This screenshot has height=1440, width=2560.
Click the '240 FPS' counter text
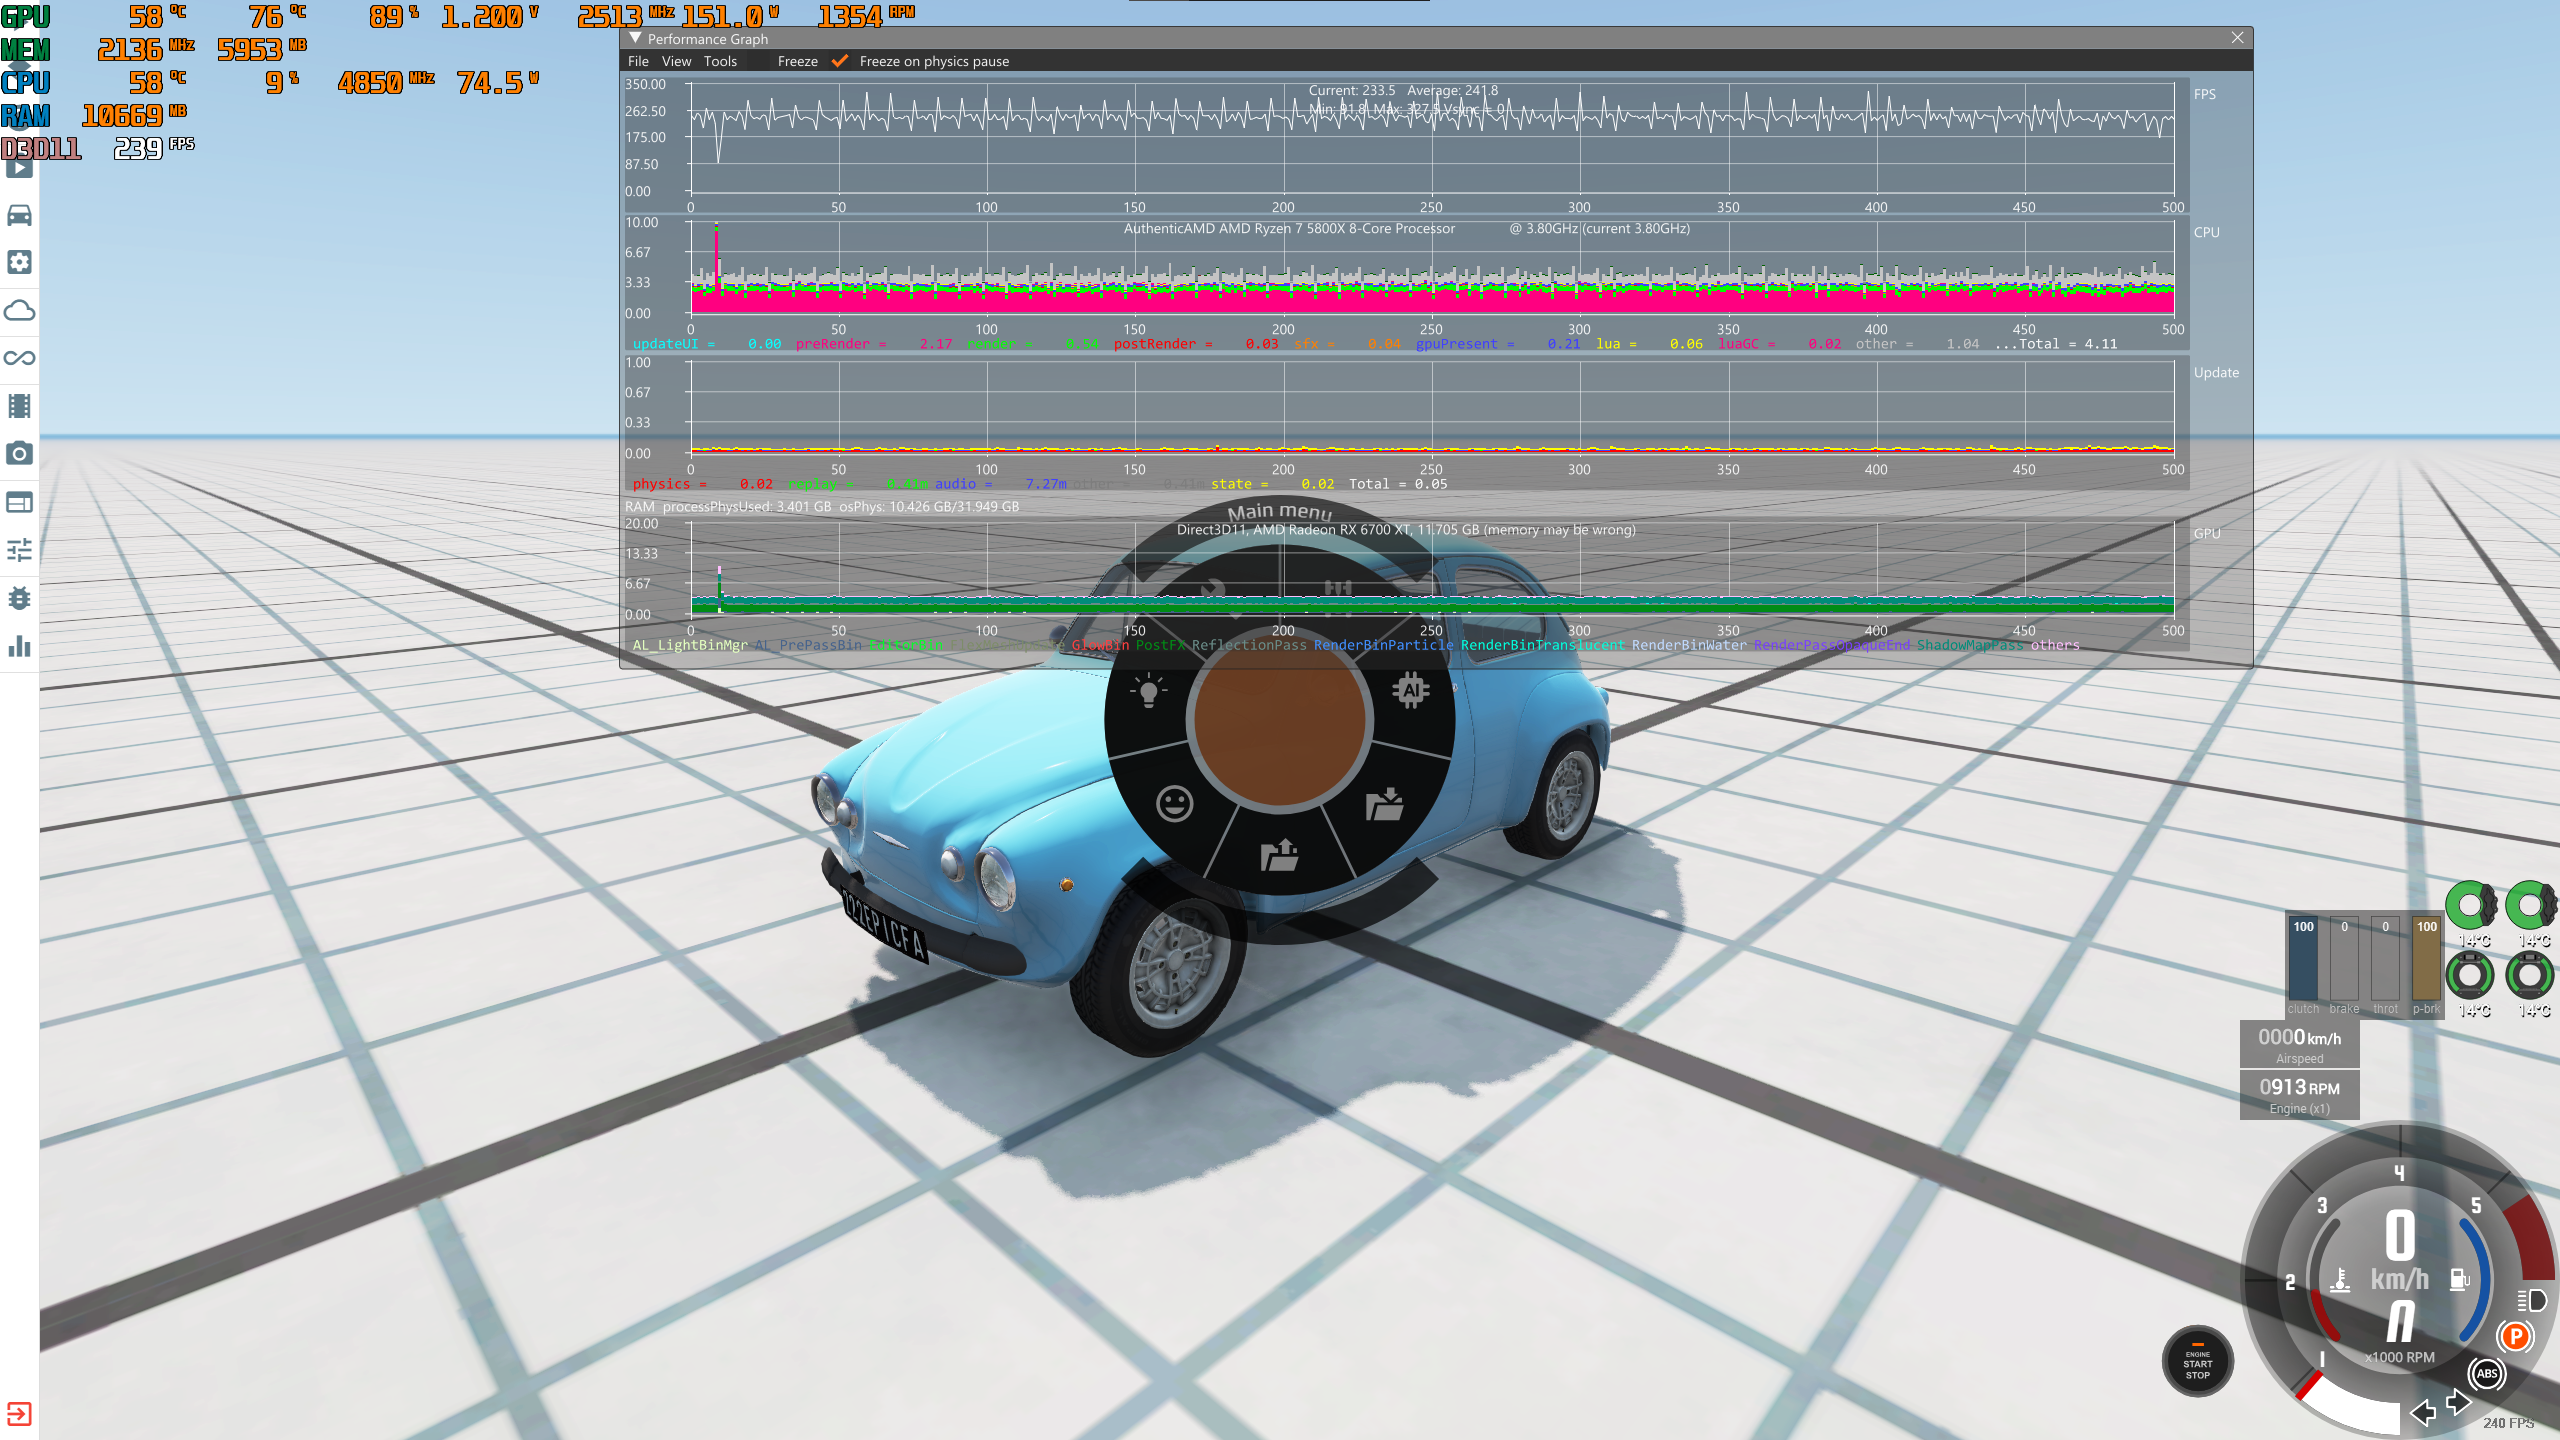coord(2508,1422)
